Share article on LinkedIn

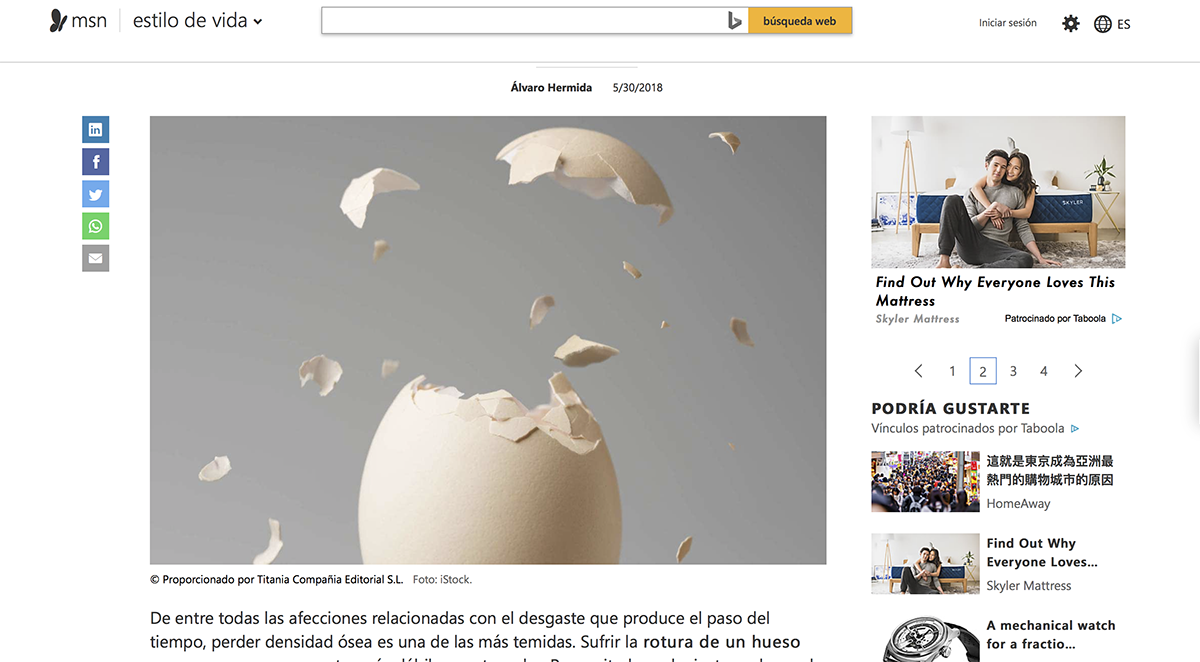95,129
